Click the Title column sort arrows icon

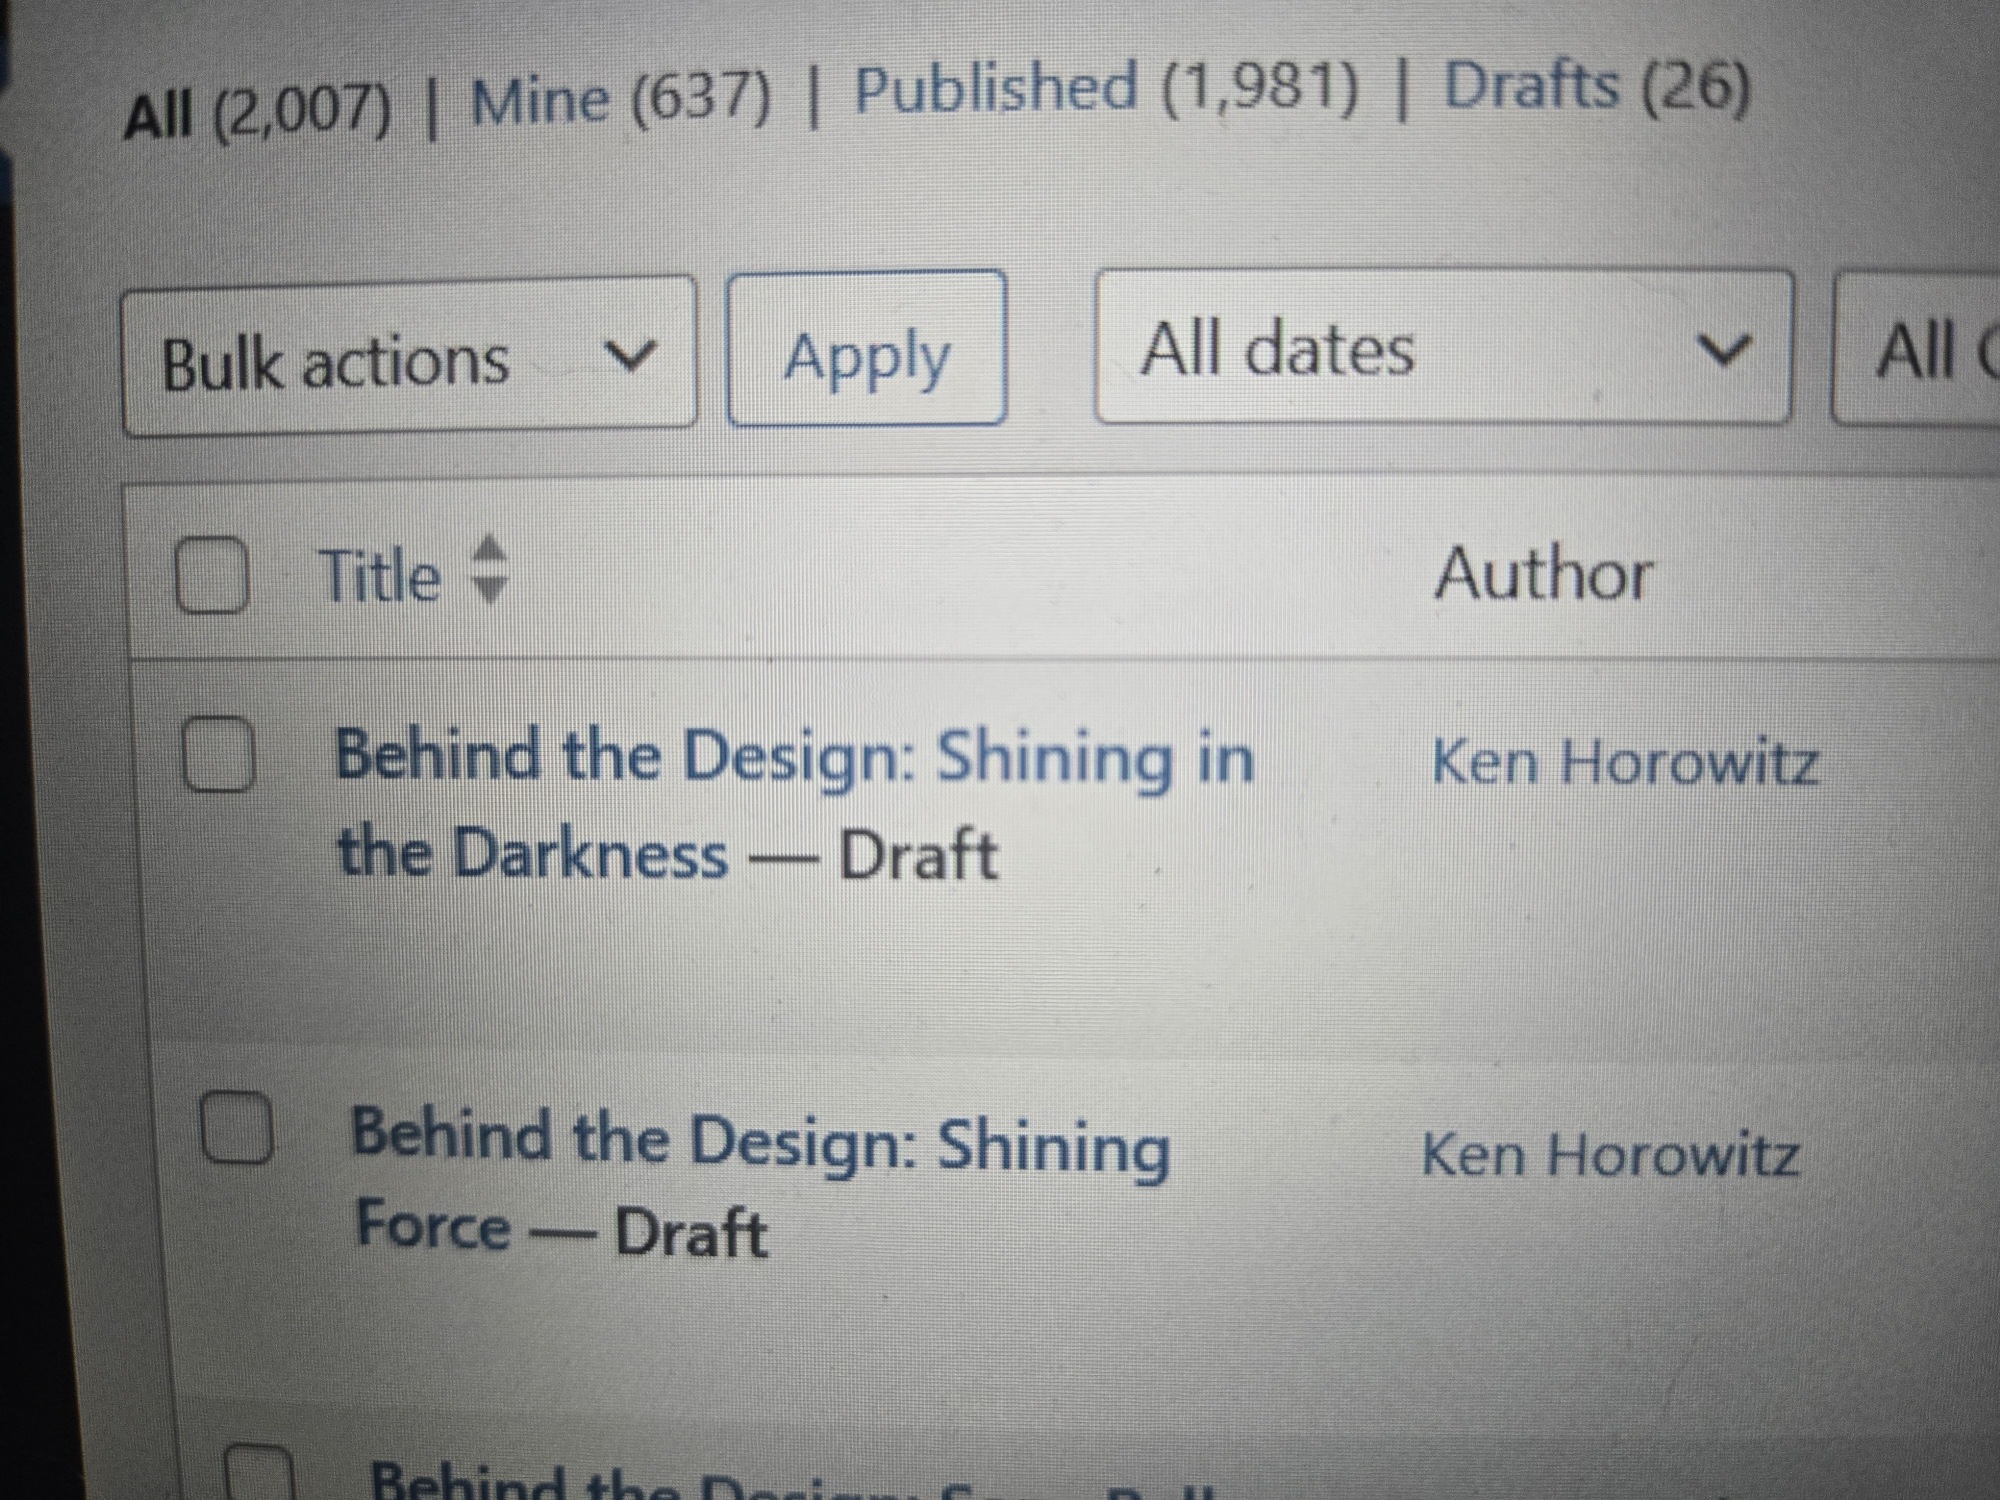pyautogui.click(x=489, y=571)
